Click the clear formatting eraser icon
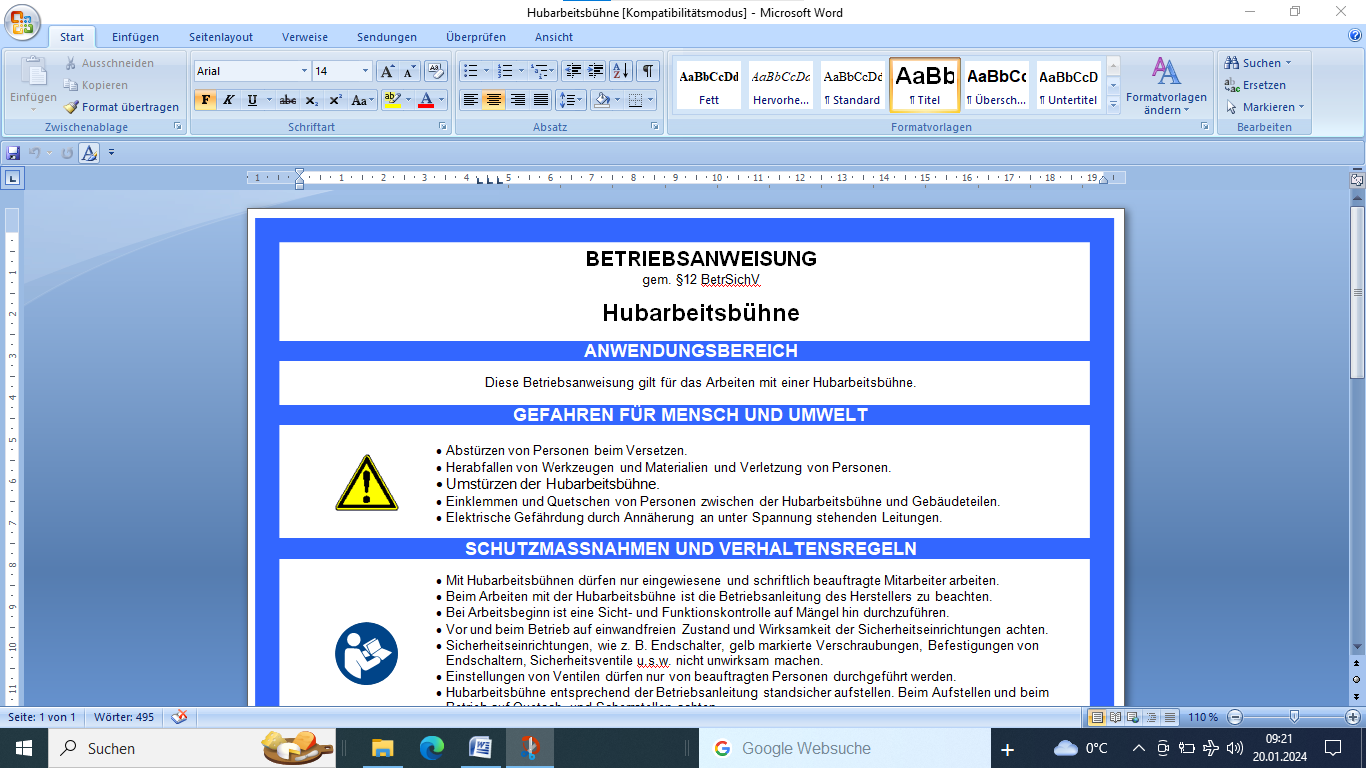 pos(435,71)
